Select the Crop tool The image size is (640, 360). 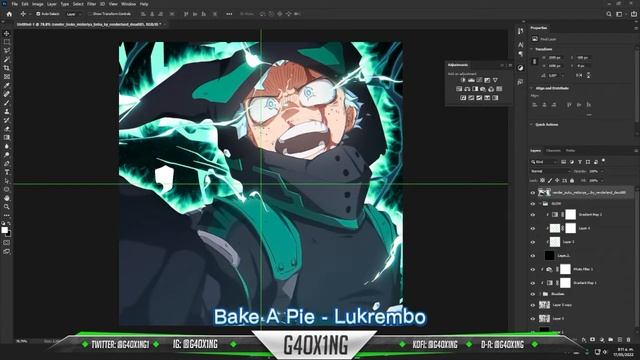click(7, 68)
